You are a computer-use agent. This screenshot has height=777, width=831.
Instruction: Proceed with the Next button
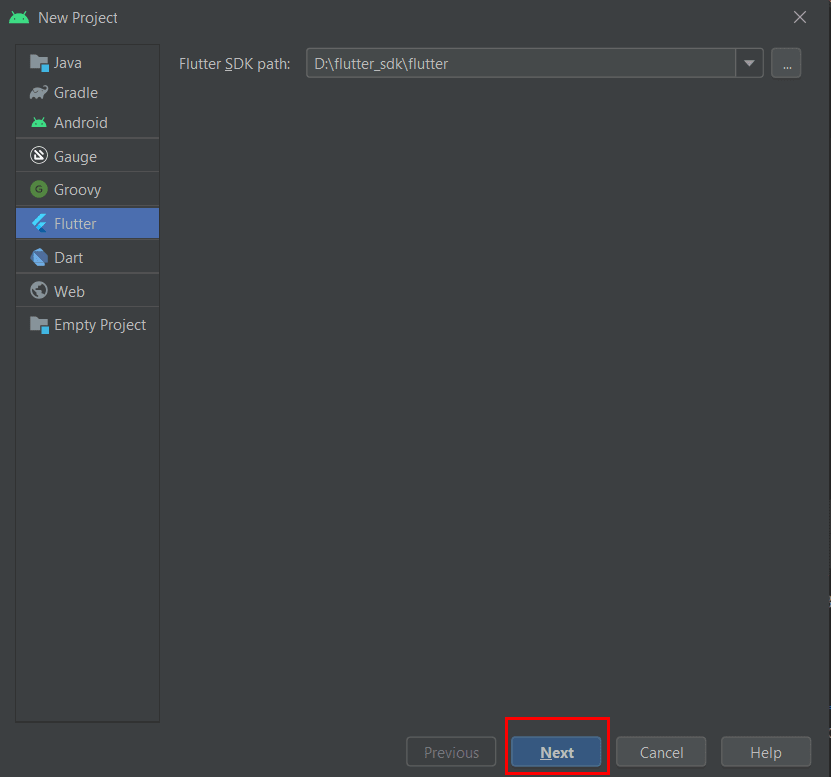tap(556, 752)
